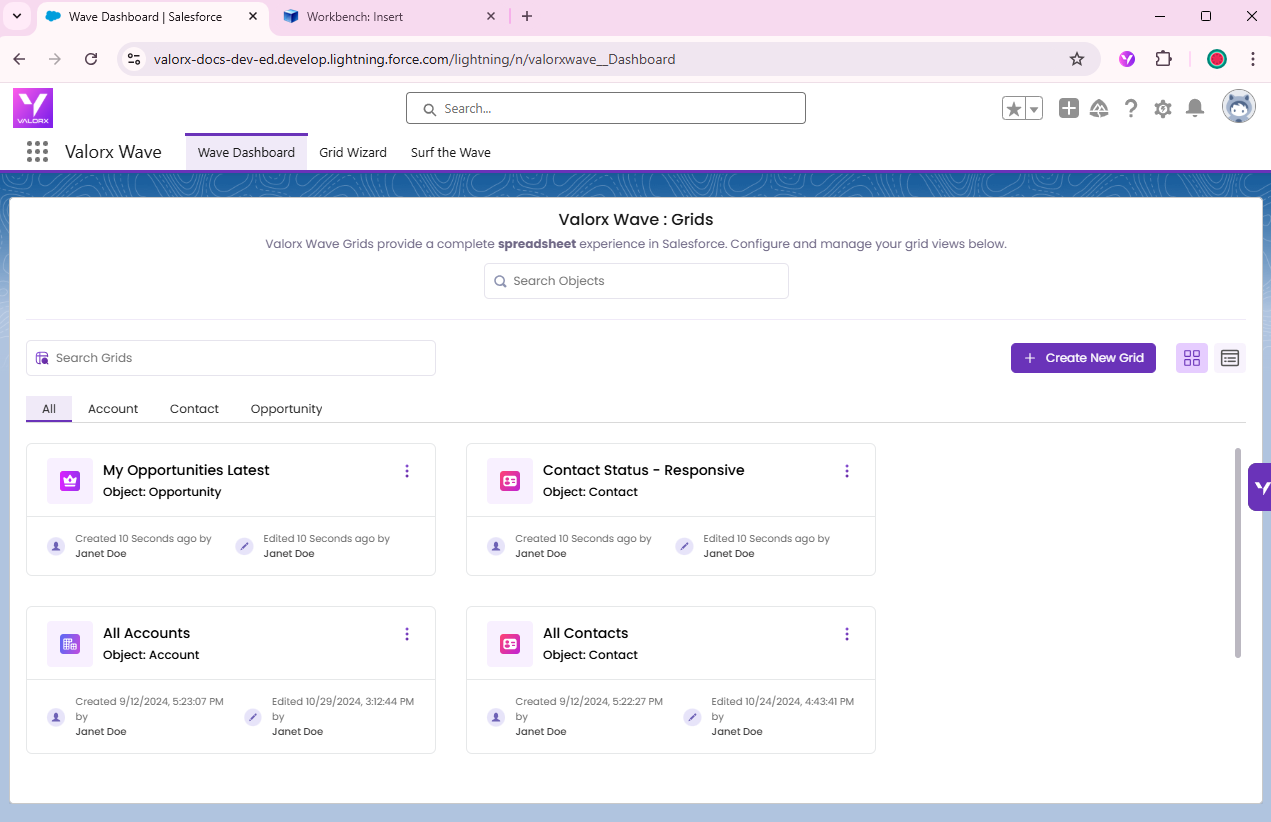1271x822 pixels.
Task: Open the All Contacts grid title
Action: click(x=586, y=633)
